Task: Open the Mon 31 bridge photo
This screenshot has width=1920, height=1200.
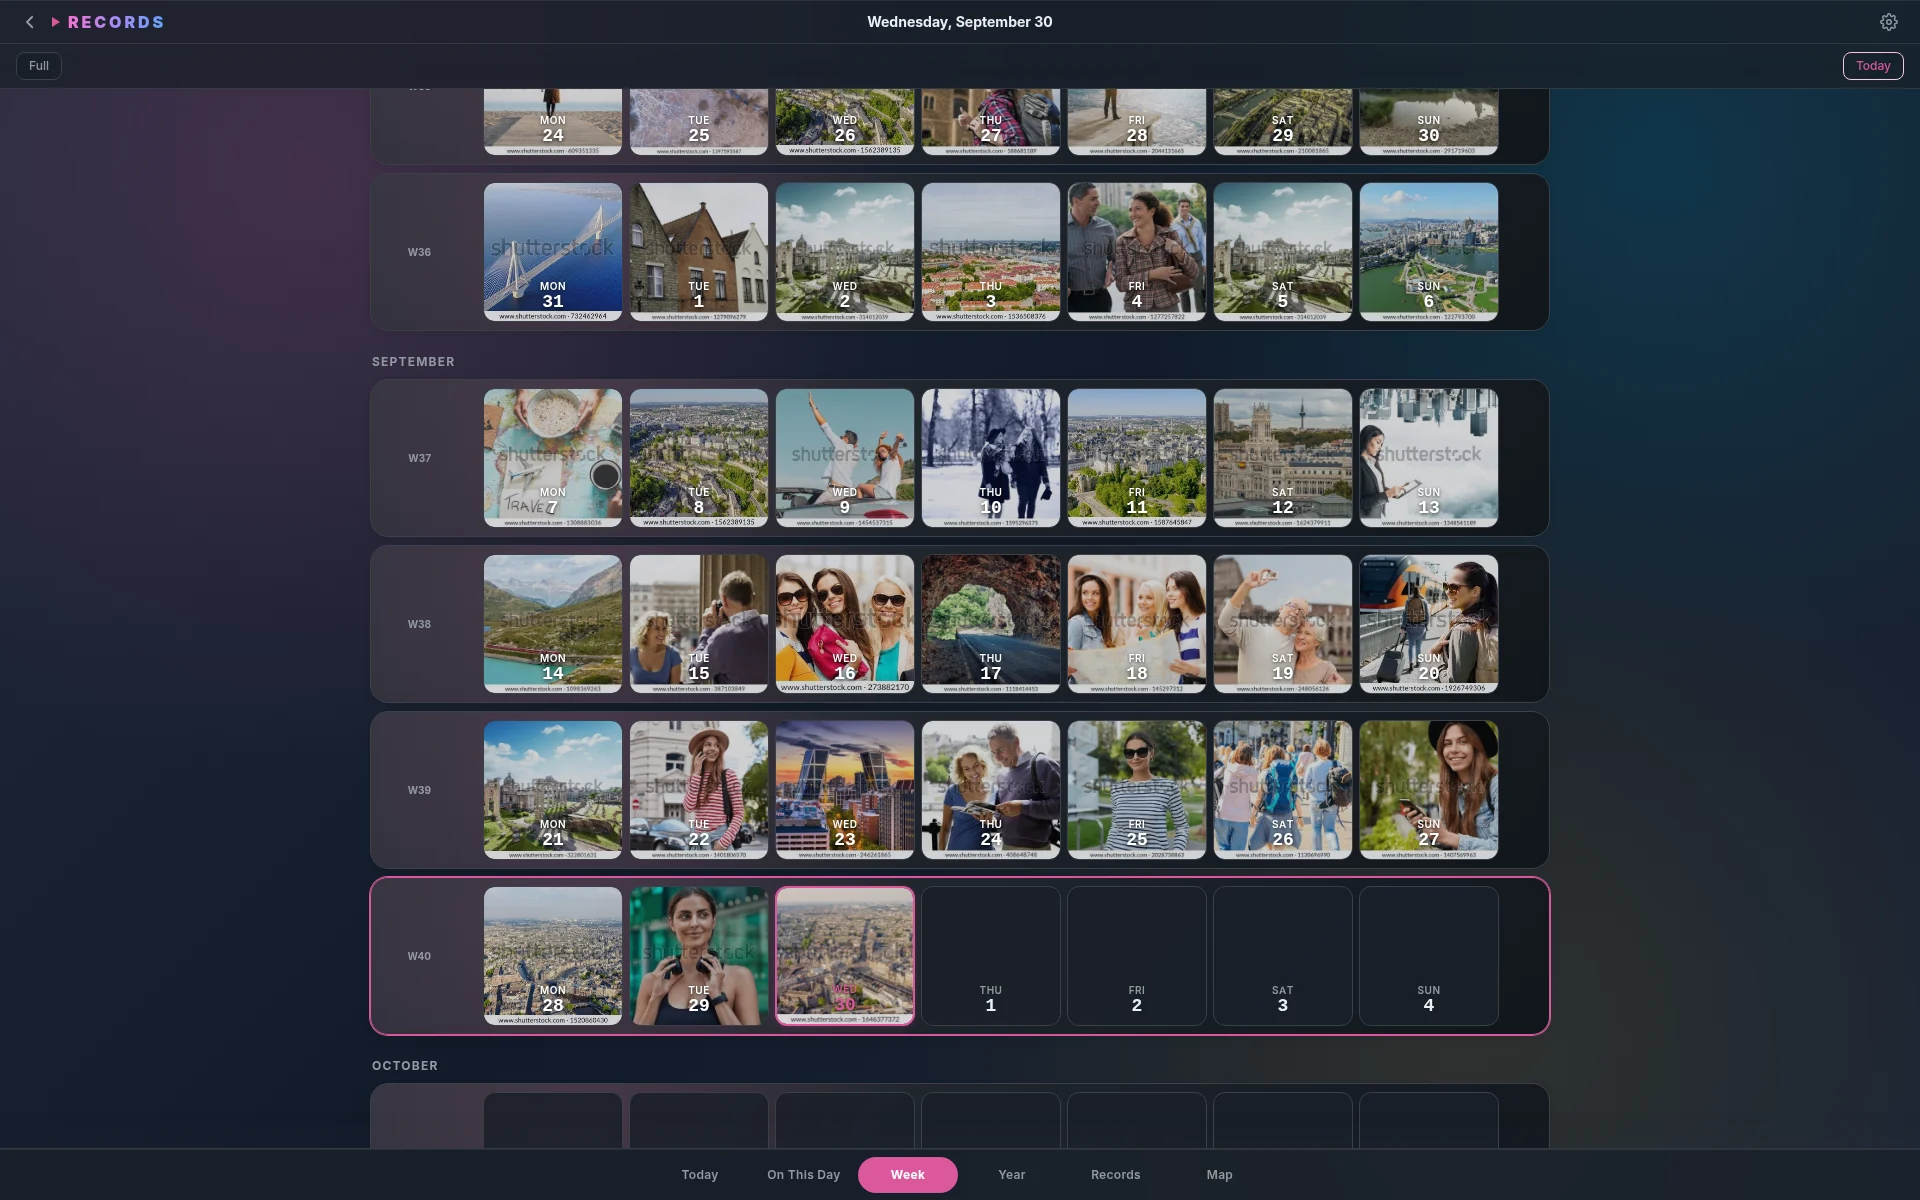Action: [x=553, y=252]
